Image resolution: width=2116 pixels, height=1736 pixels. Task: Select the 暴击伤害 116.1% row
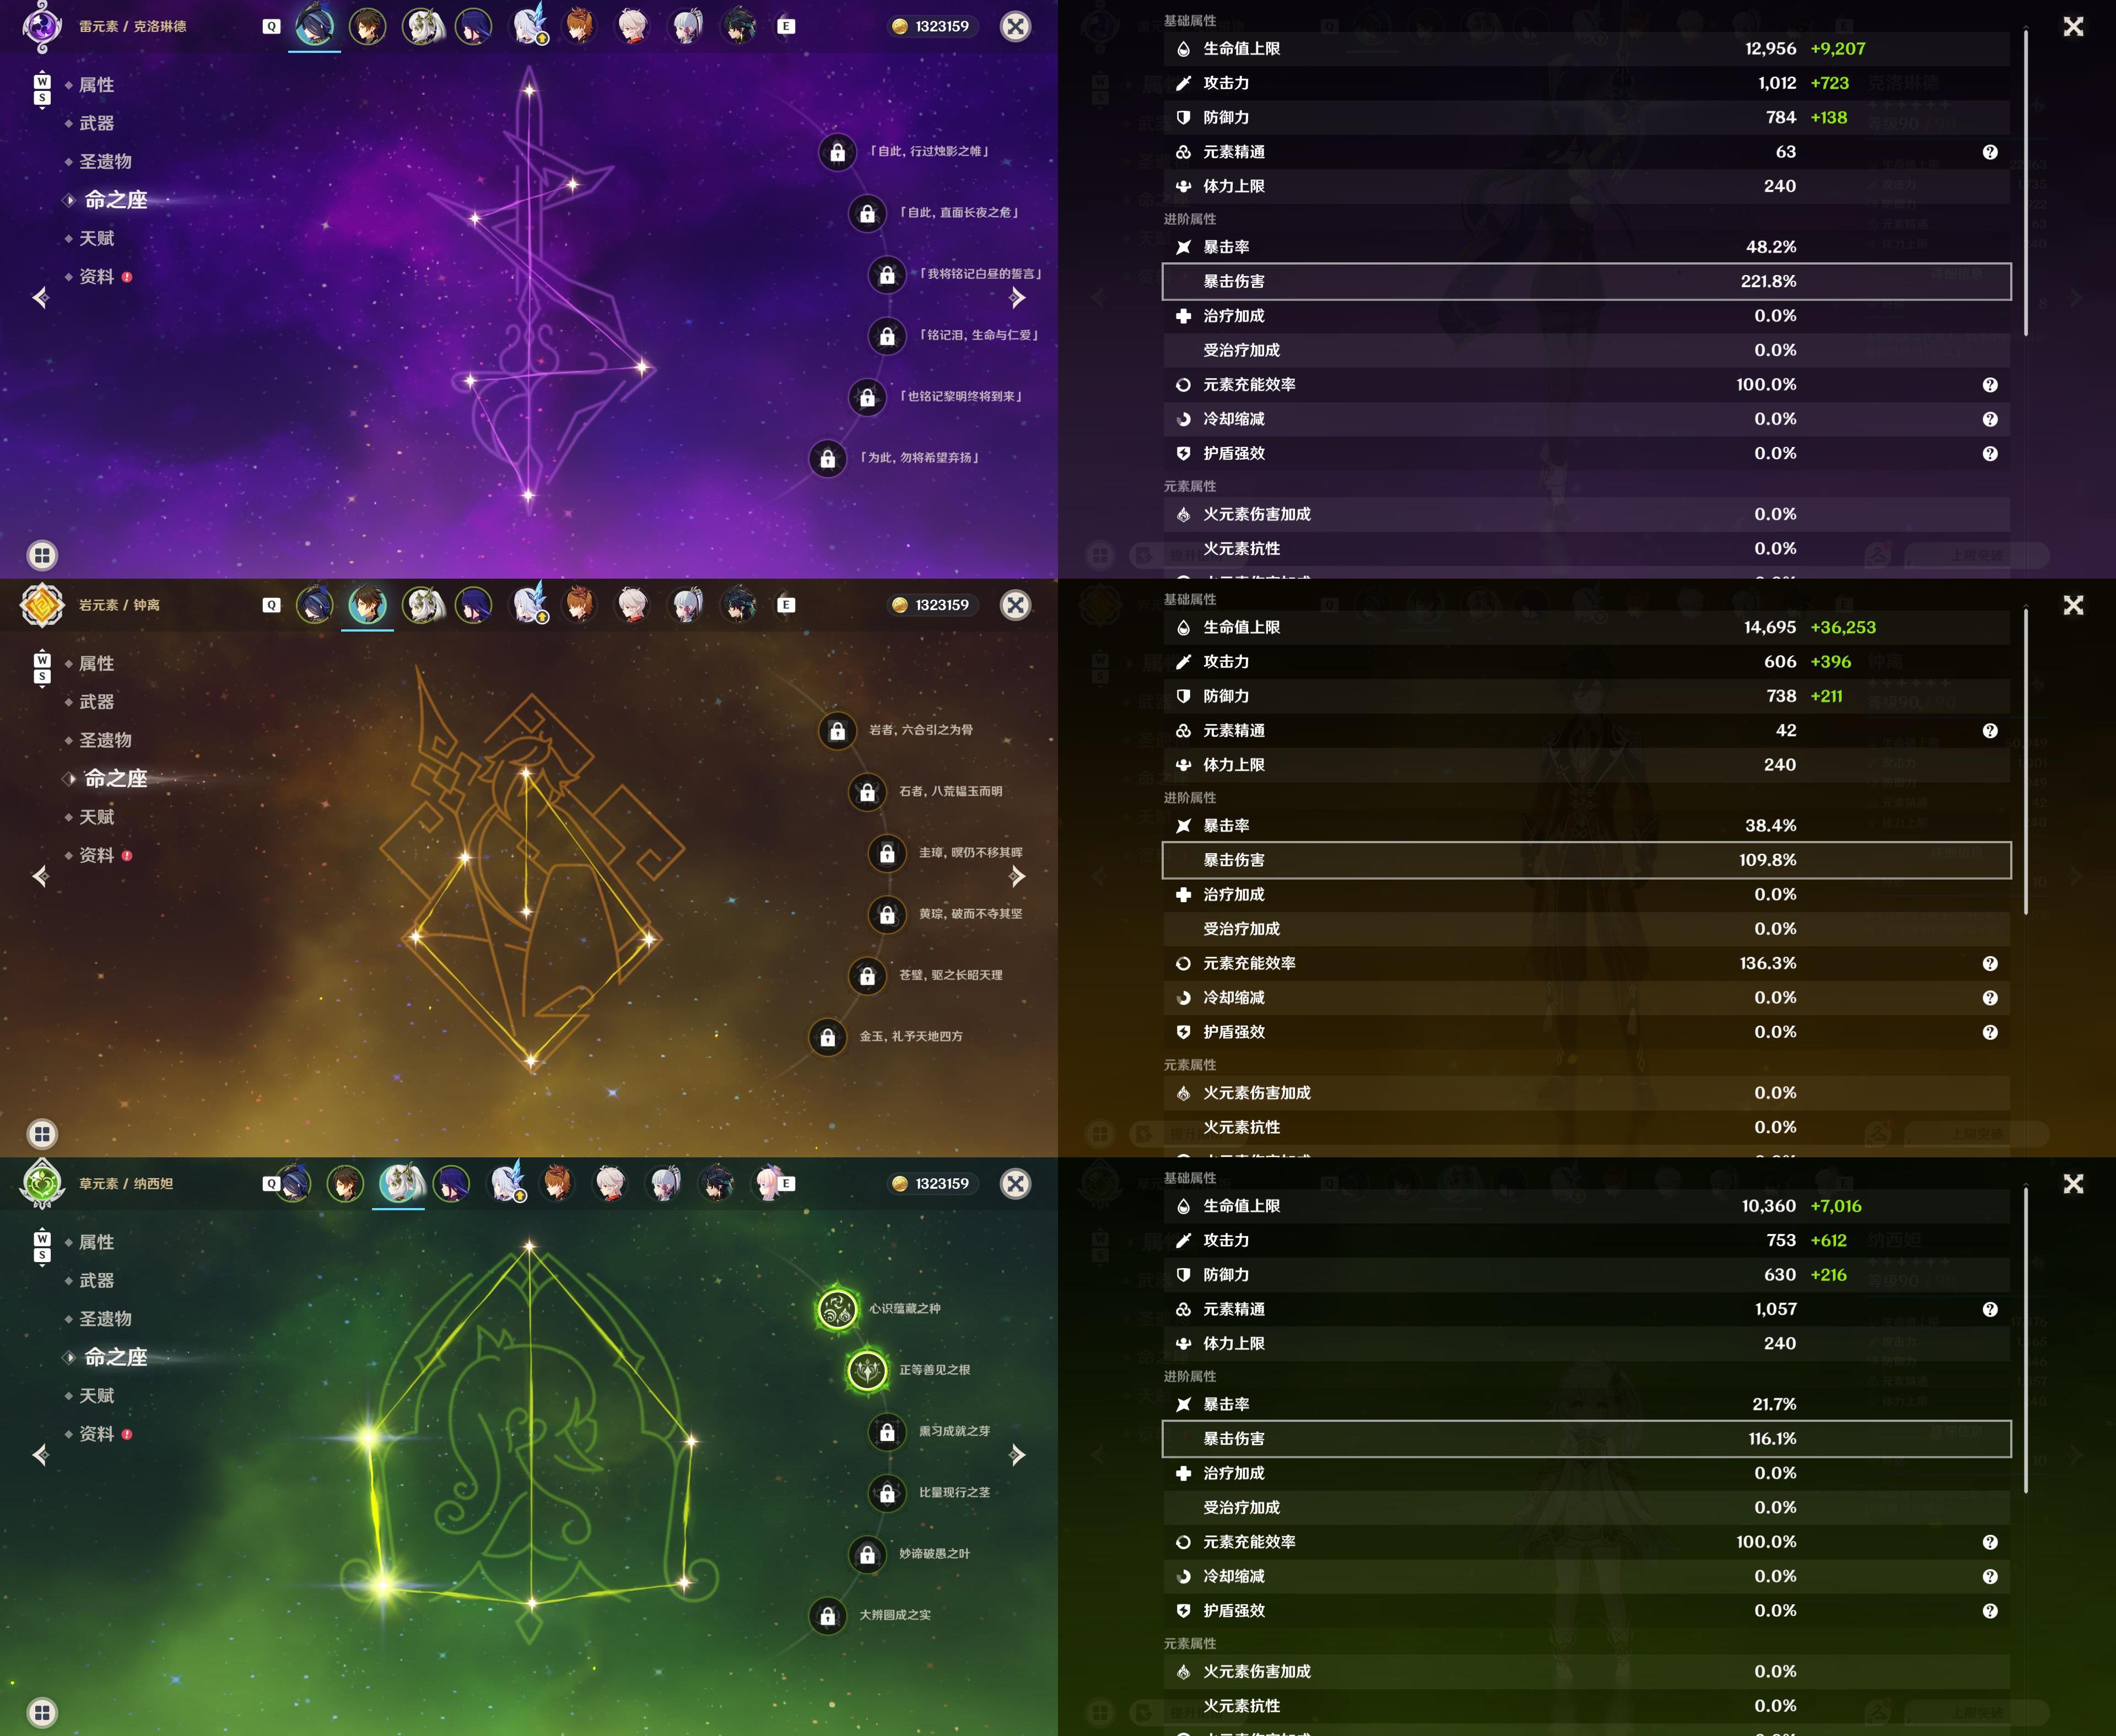coord(1586,1439)
